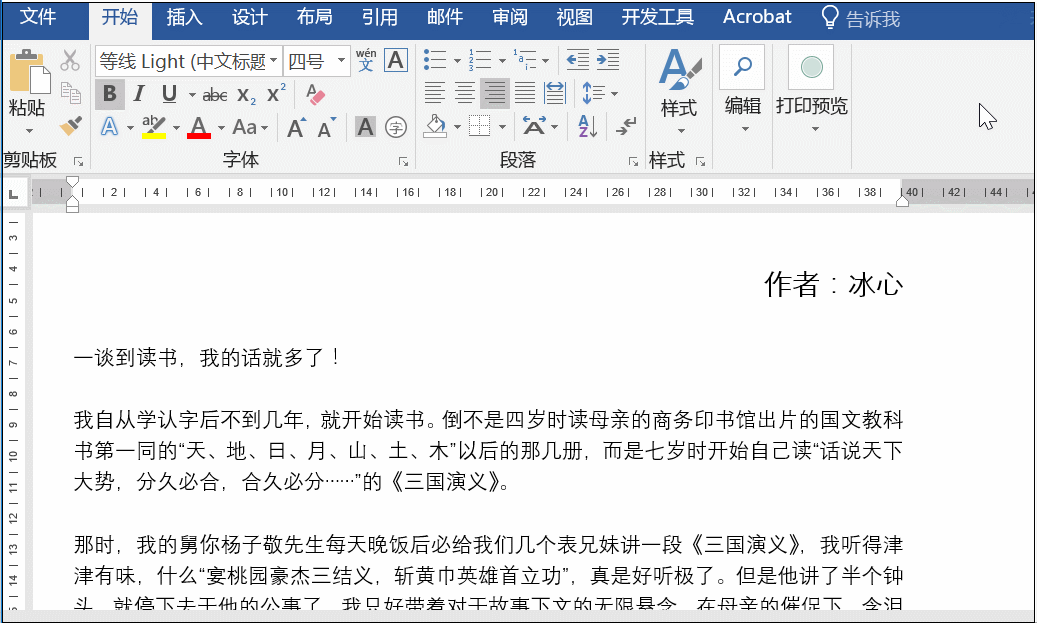Toggle Italic formatting

click(139, 94)
